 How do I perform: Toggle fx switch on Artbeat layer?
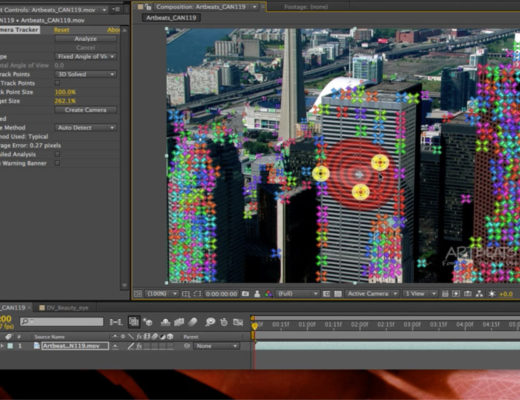[139, 346]
